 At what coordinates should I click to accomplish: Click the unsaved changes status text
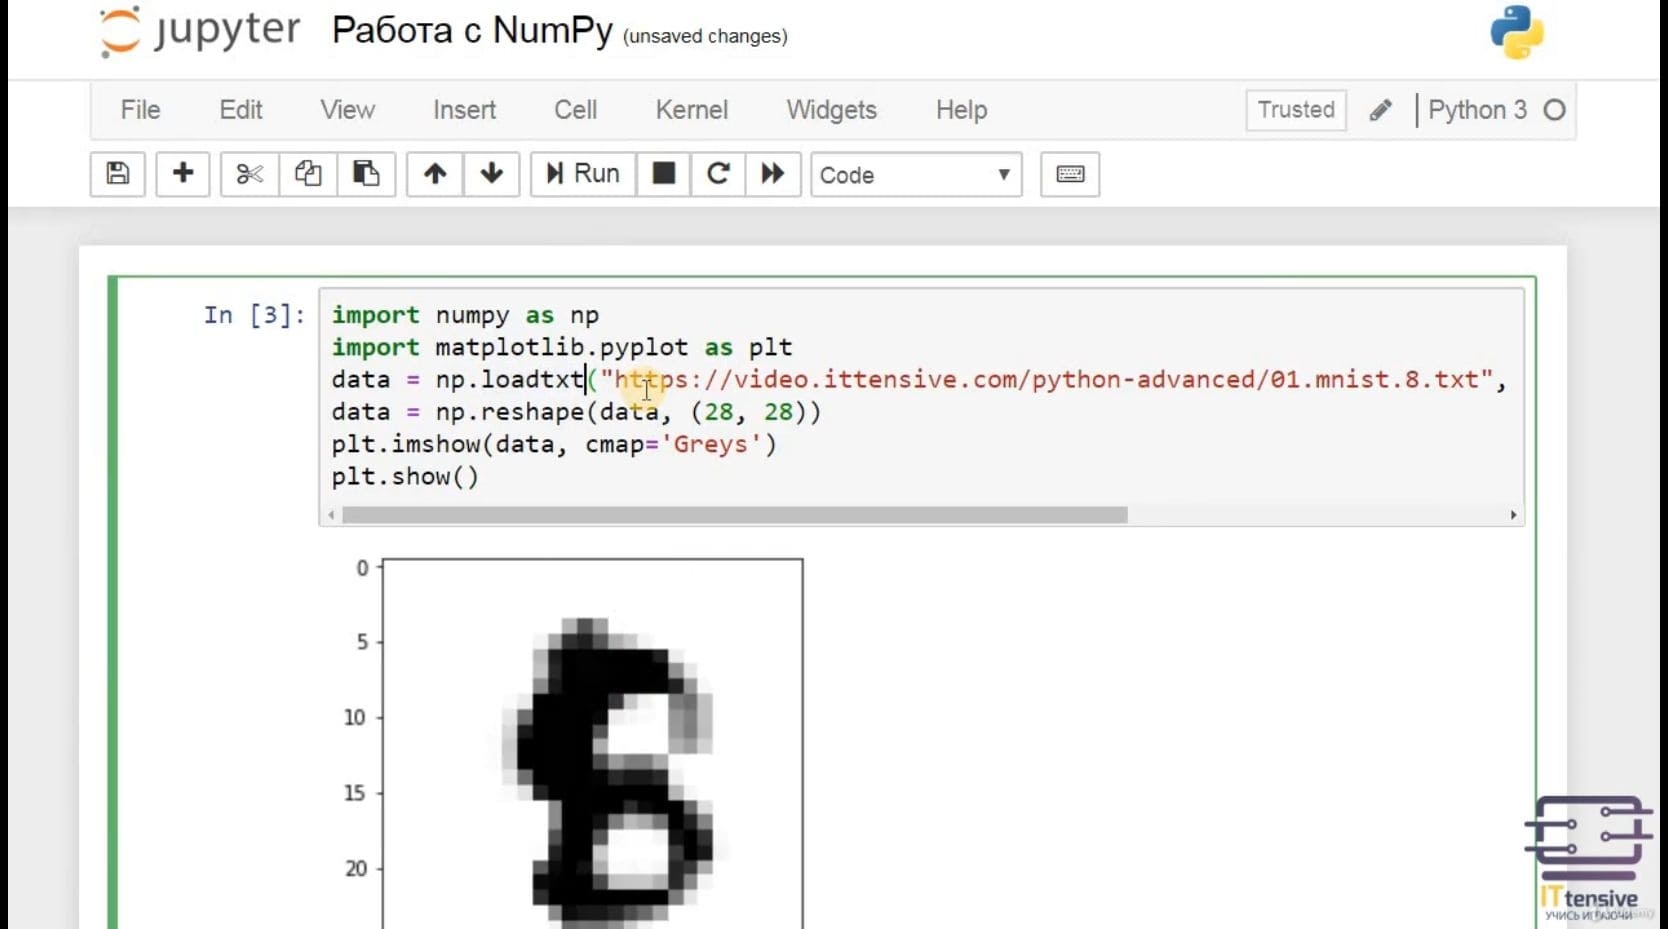coord(705,36)
